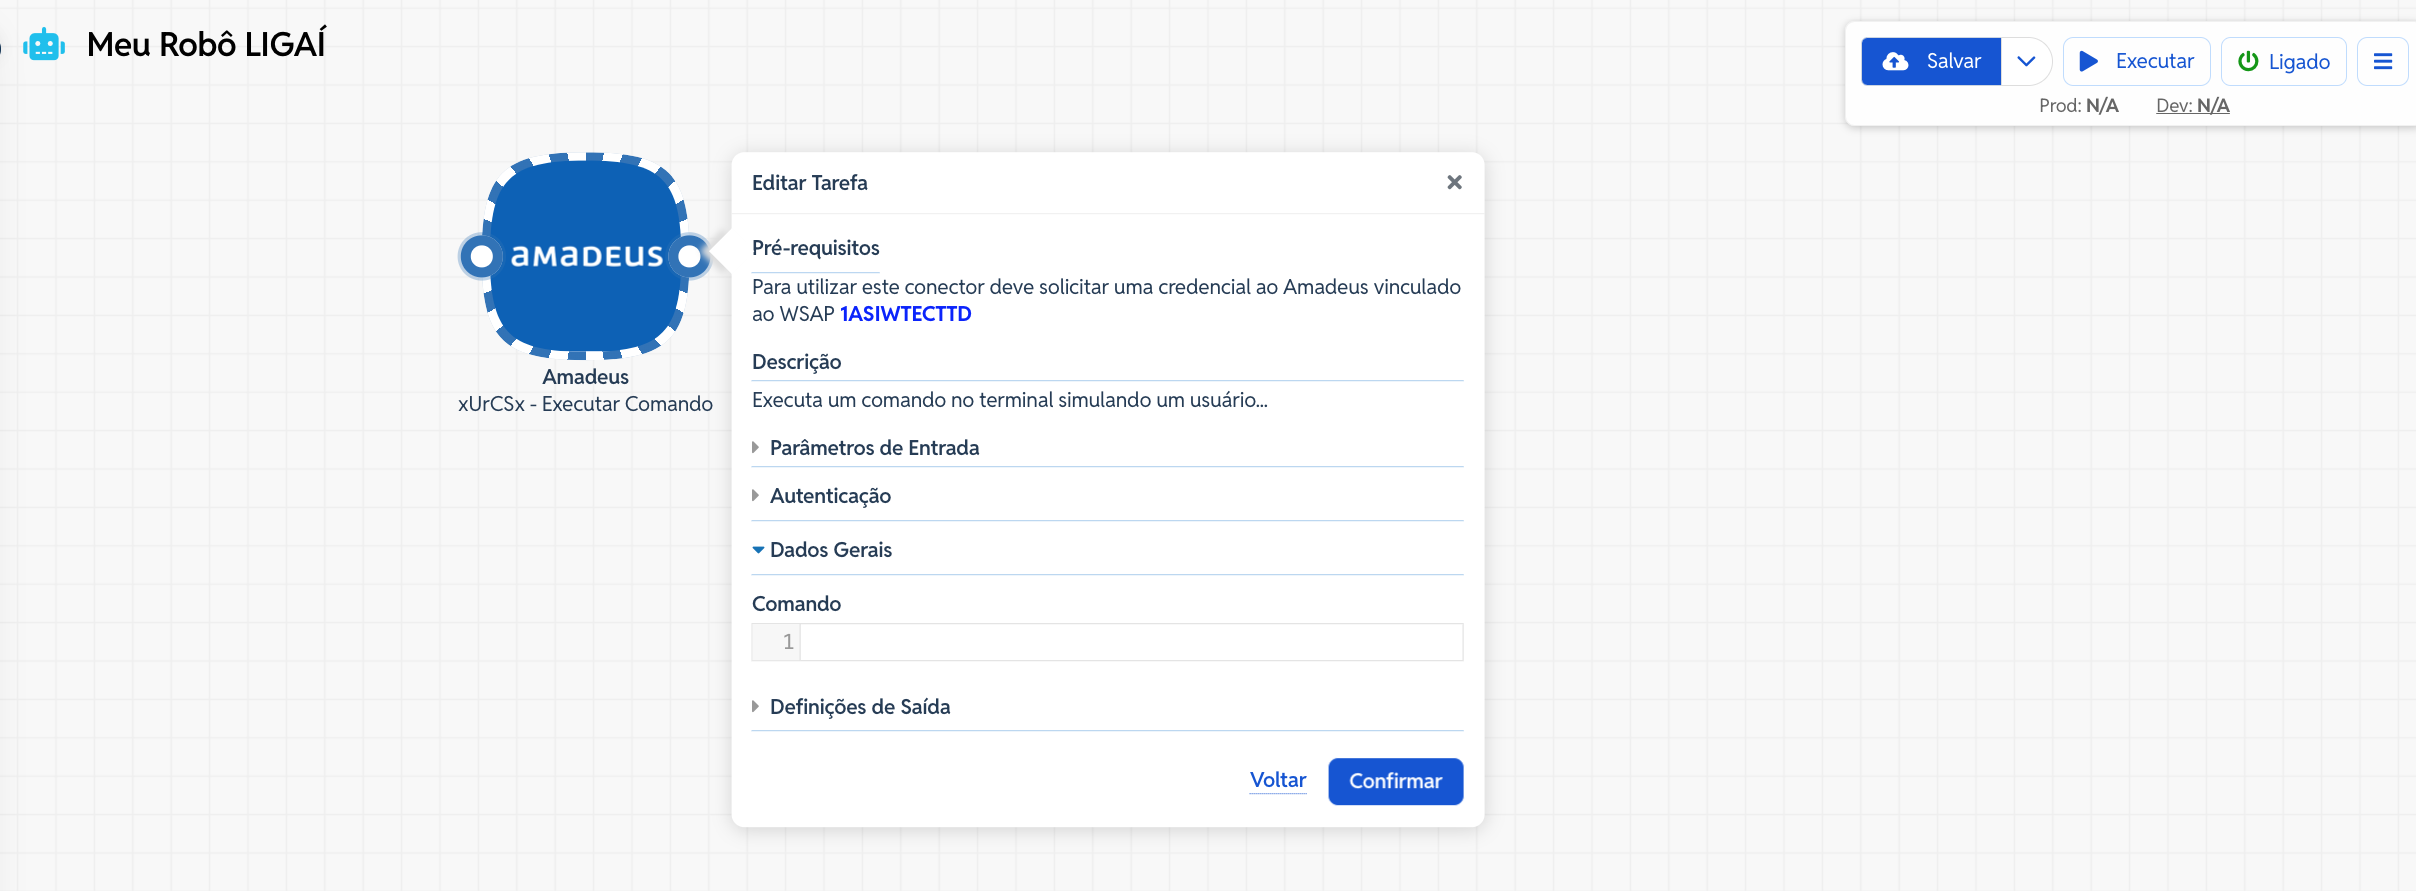The width and height of the screenshot is (2416, 891).
Task: Click the Prod: N/A label
Action: pos(2078,105)
